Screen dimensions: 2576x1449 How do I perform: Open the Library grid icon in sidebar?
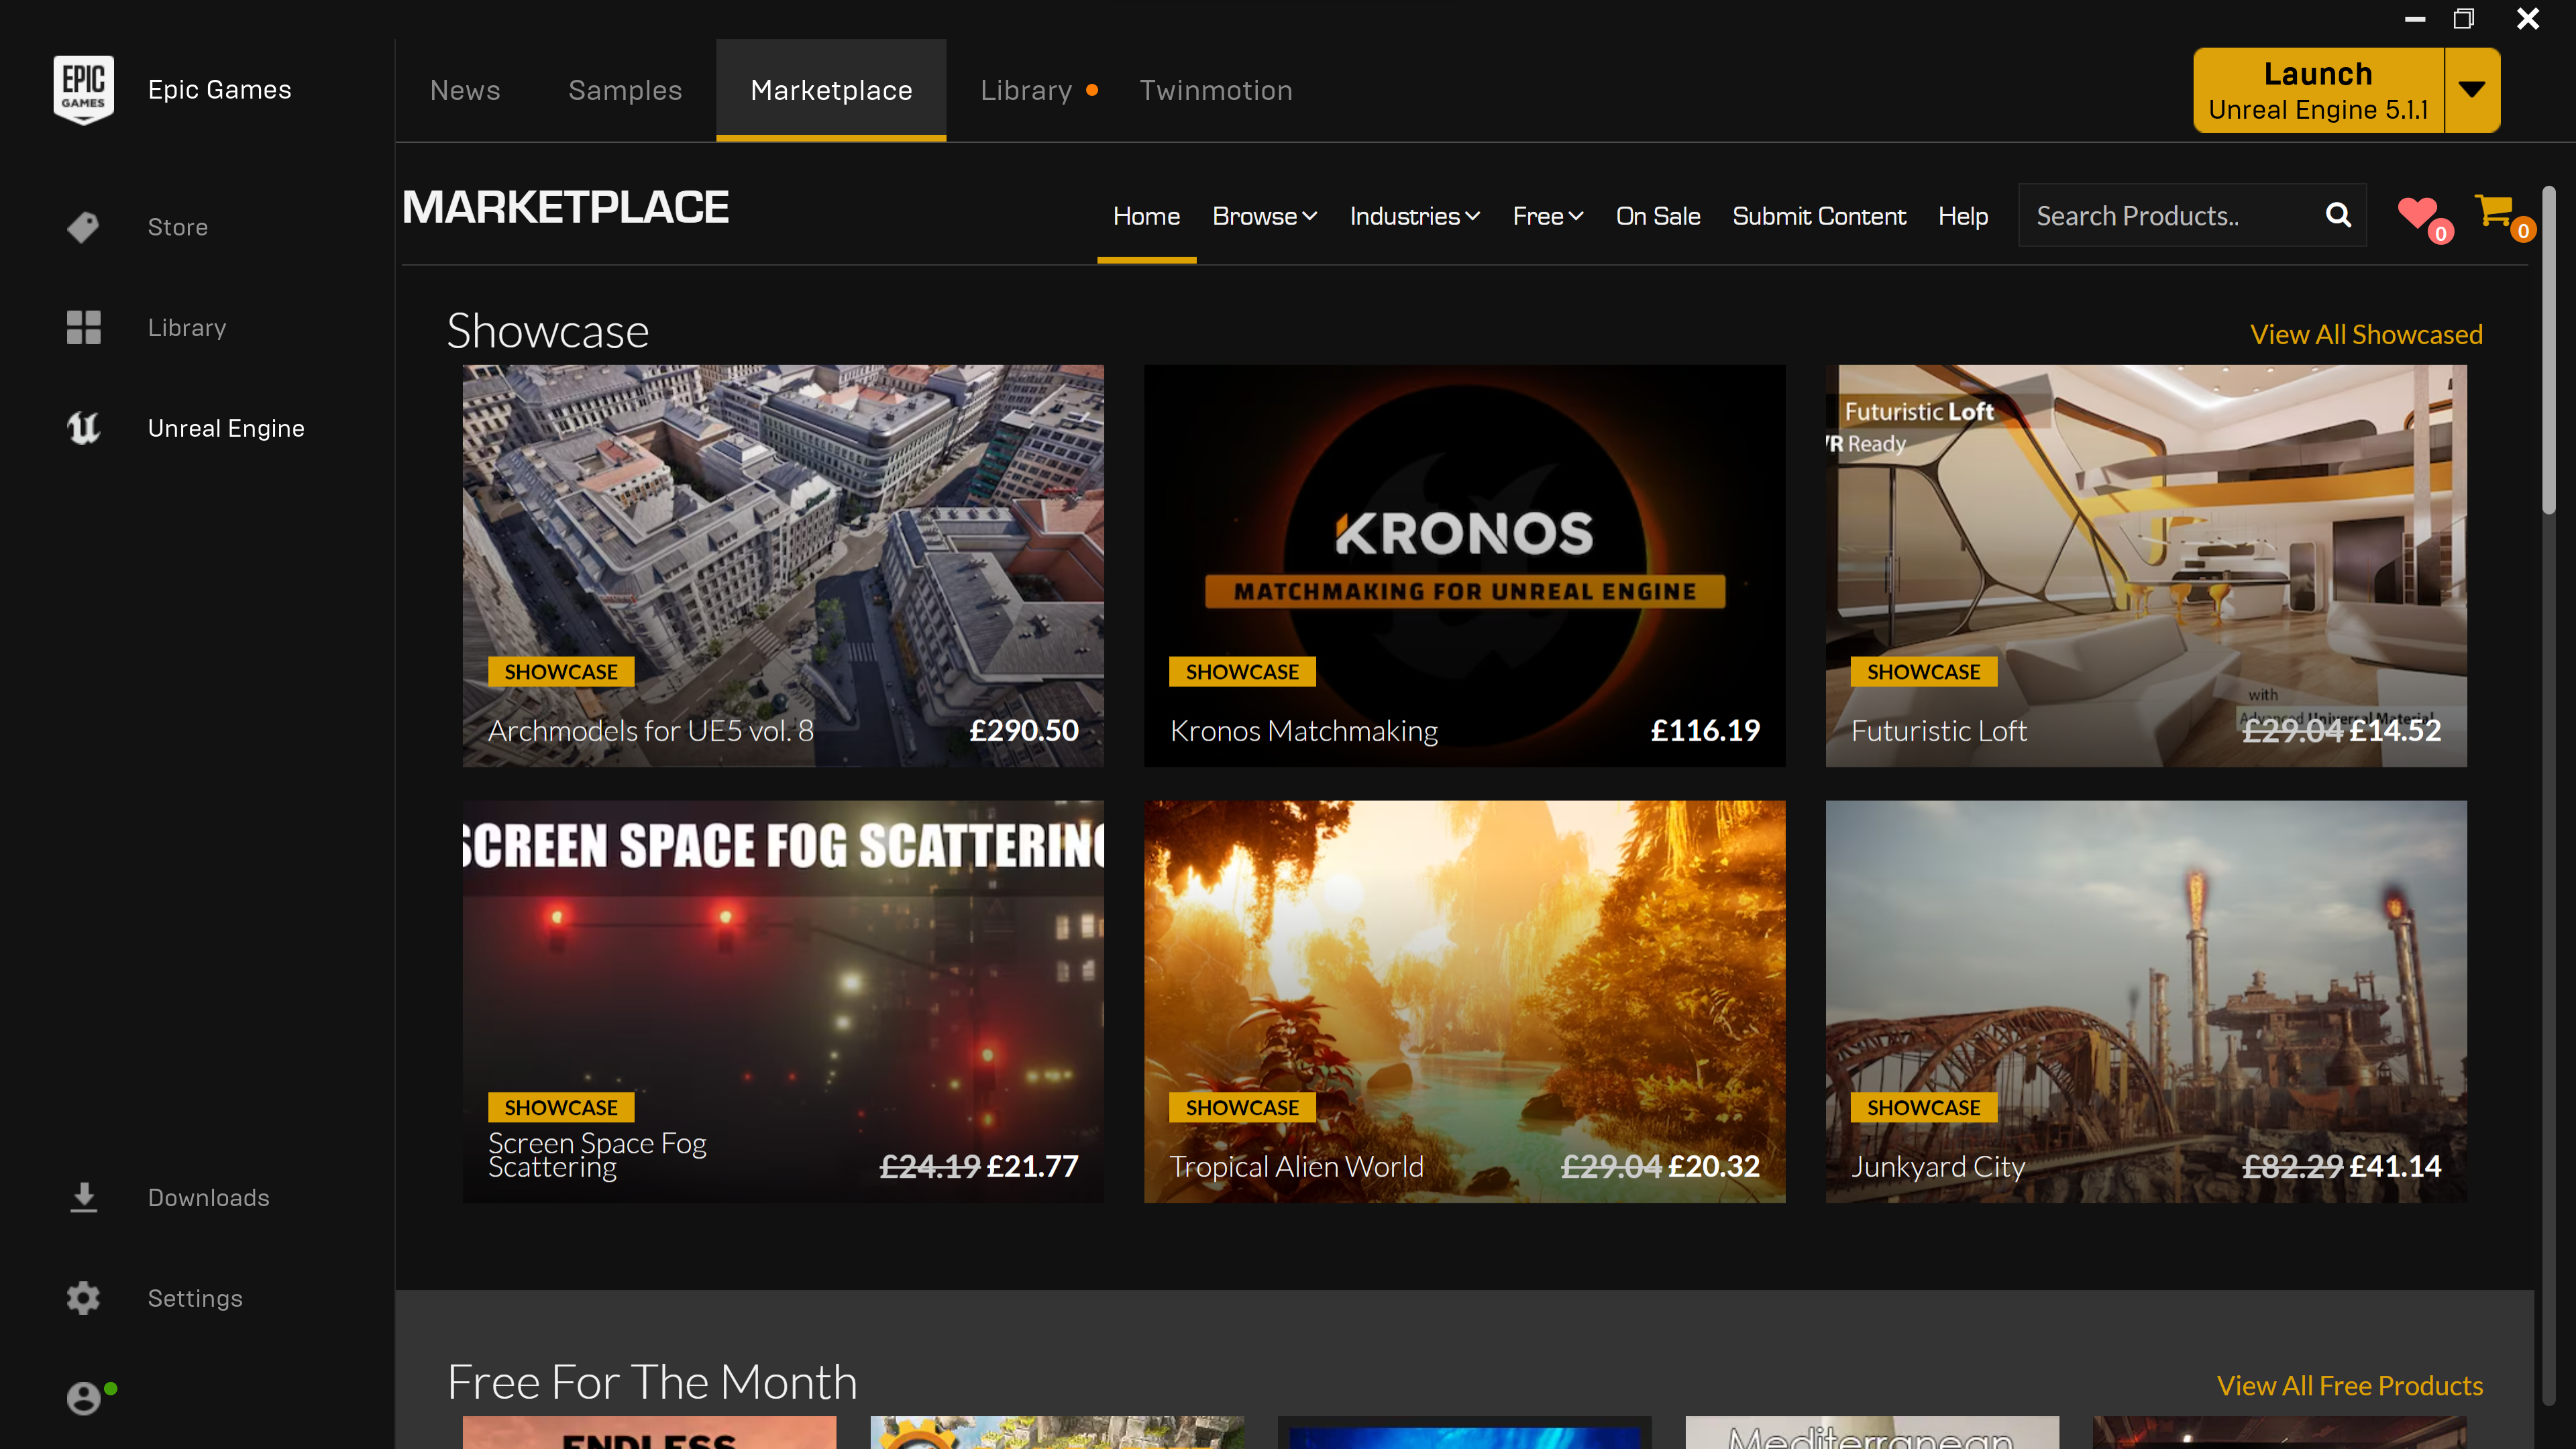point(83,327)
